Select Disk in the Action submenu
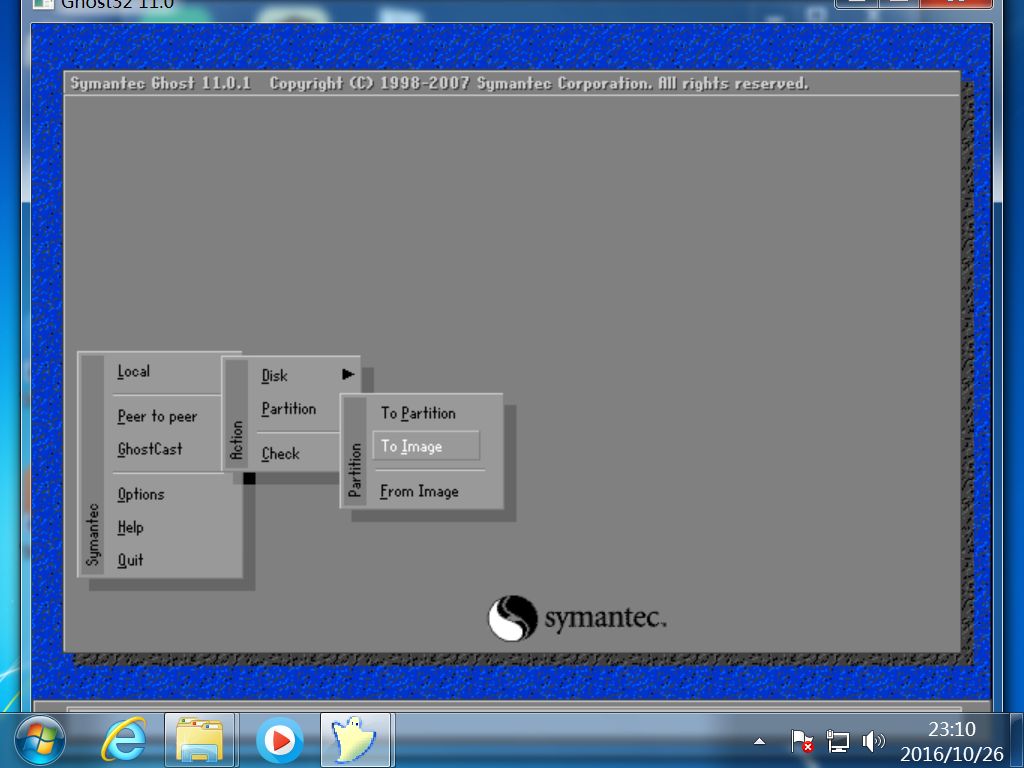This screenshot has width=1024, height=768. 274,376
